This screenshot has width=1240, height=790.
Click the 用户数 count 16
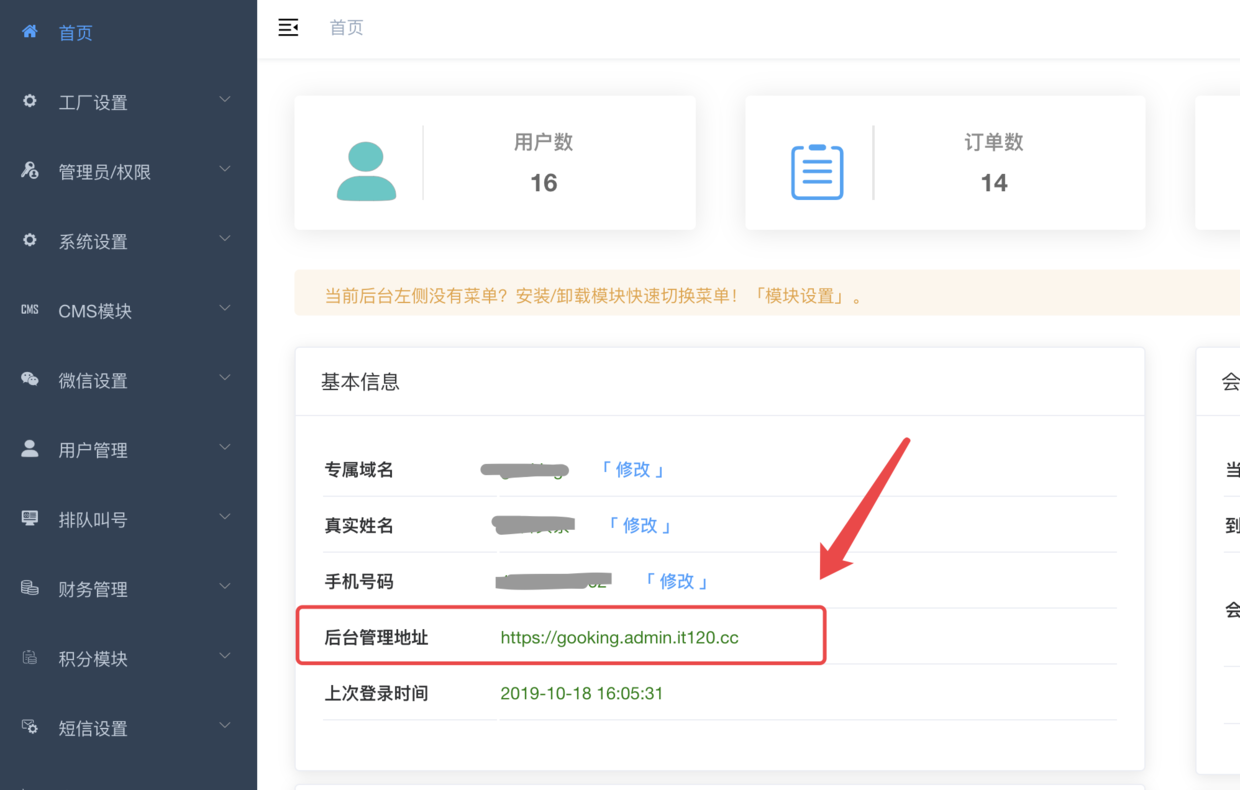544,183
